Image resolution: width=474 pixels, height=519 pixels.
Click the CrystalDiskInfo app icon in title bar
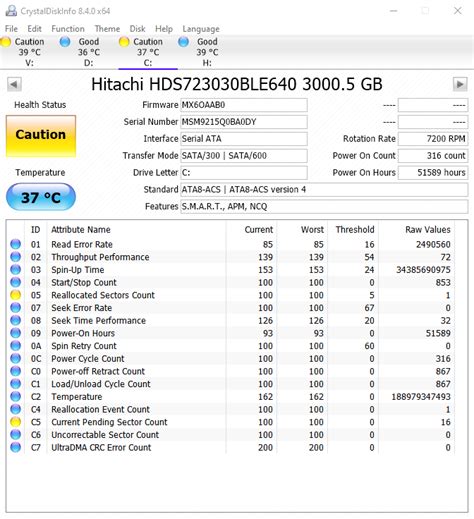point(11,11)
